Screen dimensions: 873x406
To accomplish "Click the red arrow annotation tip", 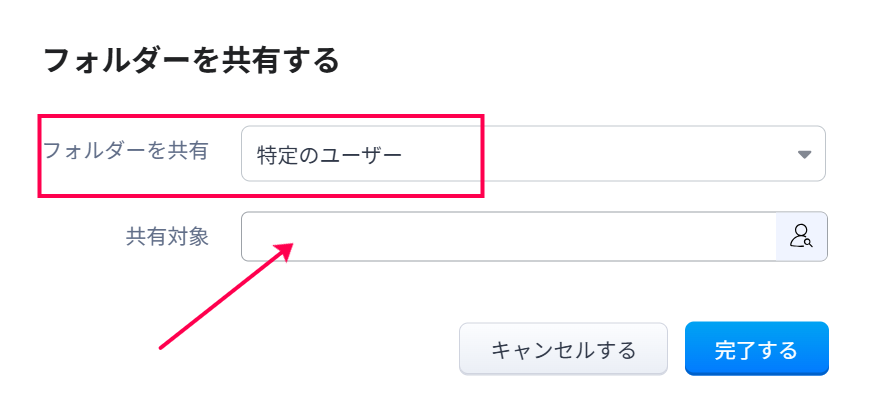I will tap(289, 243).
